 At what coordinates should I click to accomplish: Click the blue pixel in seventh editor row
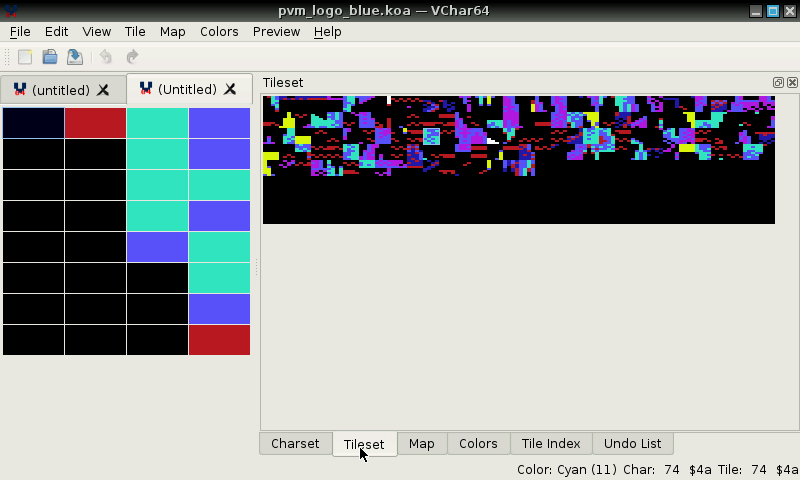tap(219, 309)
